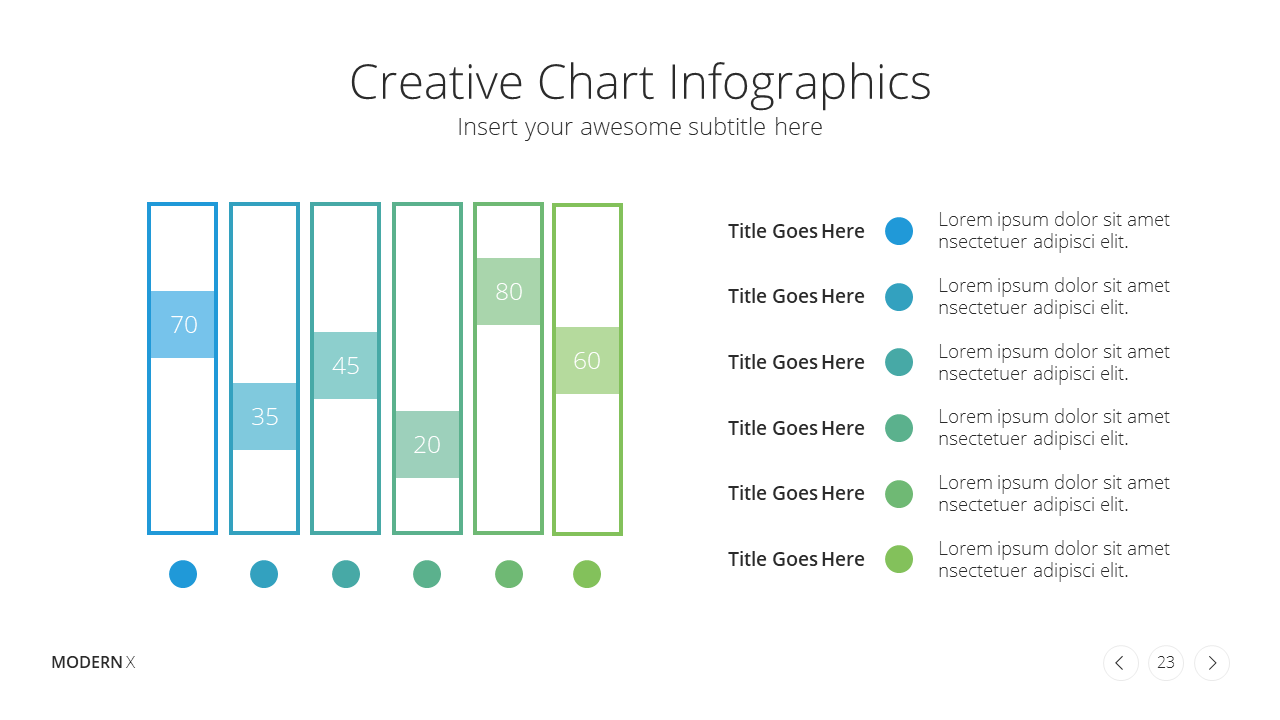Select the Creative Chart Infographics title
1280x720 pixels.
(640, 83)
